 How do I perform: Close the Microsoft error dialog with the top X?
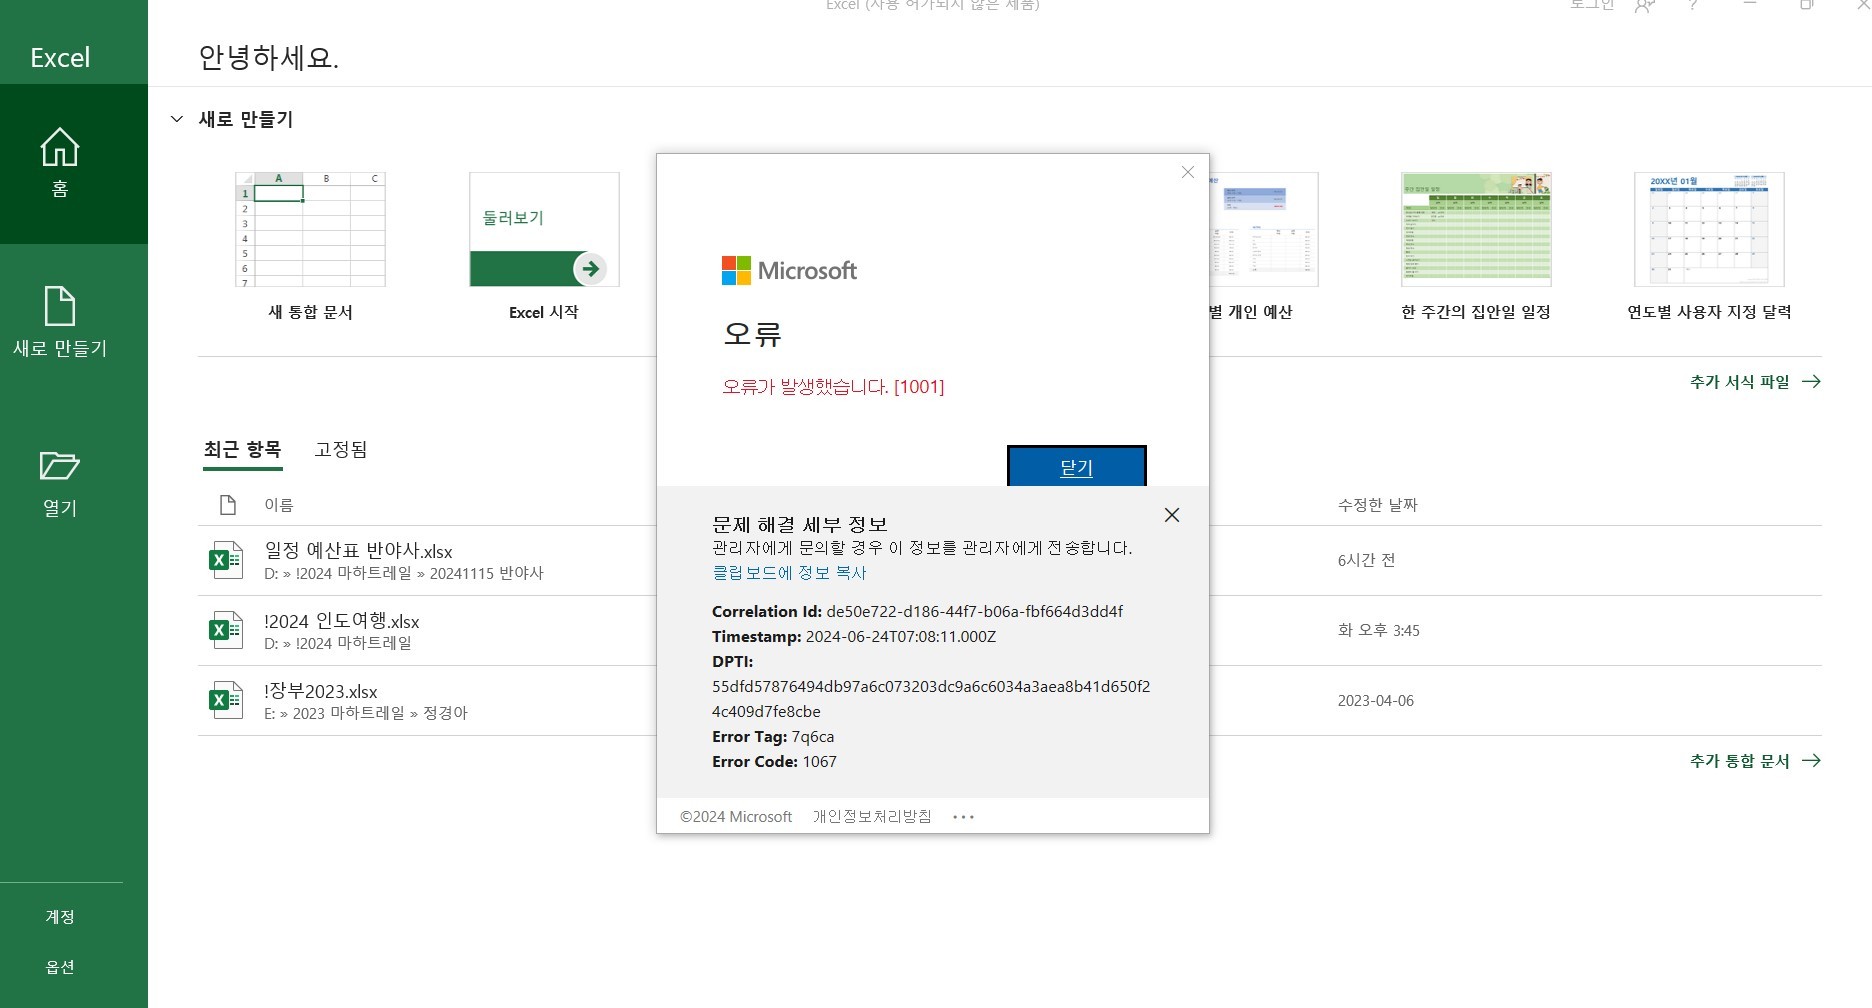coord(1188,172)
